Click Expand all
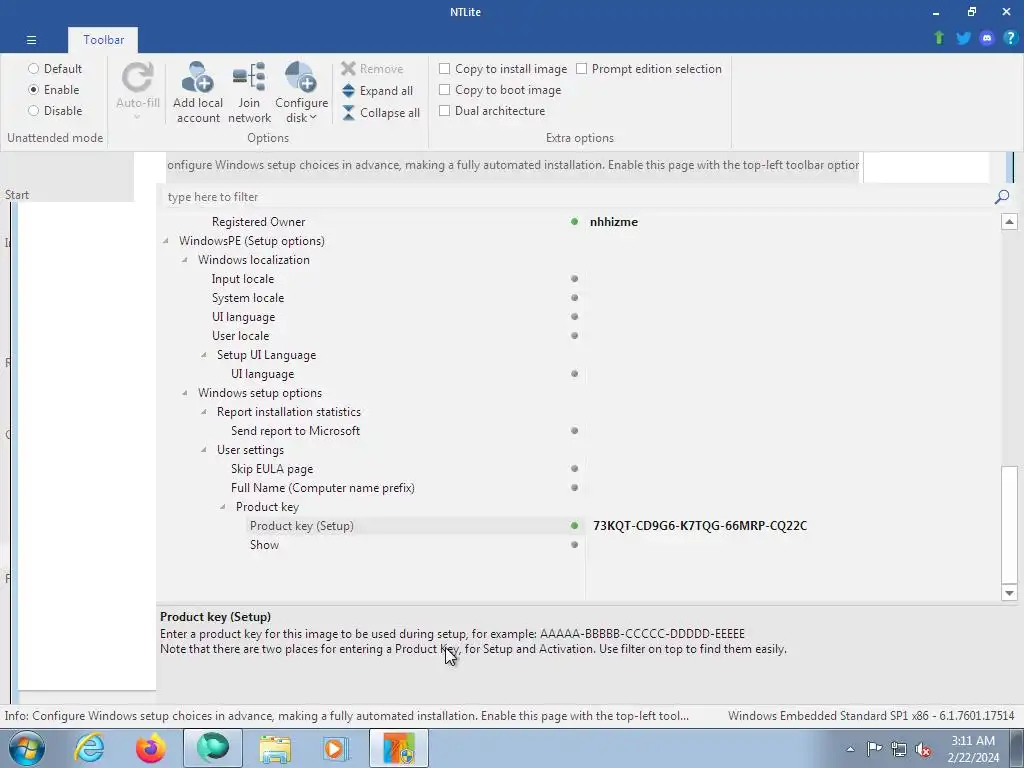 pyautogui.click(x=377, y=91)
